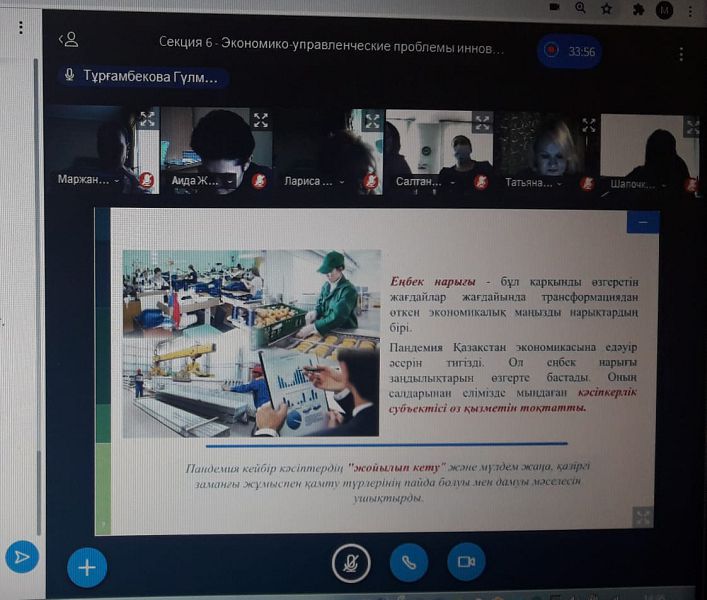The width and height of the screenshot is (707, 600).
Task: Expand the Лариса webcam to fullscreen
Action: [x=371, y=121]
